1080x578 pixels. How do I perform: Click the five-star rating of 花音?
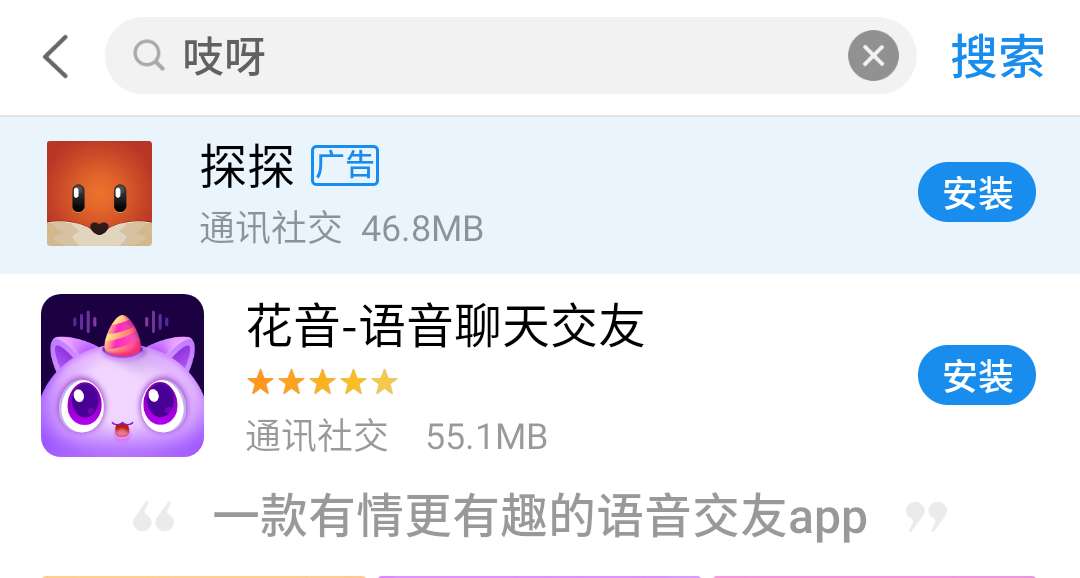pos(322,382)
